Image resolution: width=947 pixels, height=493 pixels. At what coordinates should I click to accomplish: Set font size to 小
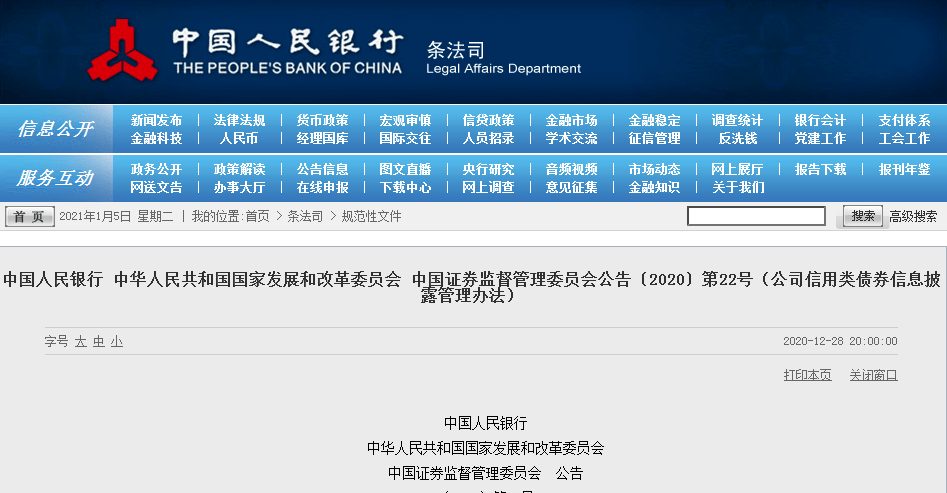click(117, 341)
